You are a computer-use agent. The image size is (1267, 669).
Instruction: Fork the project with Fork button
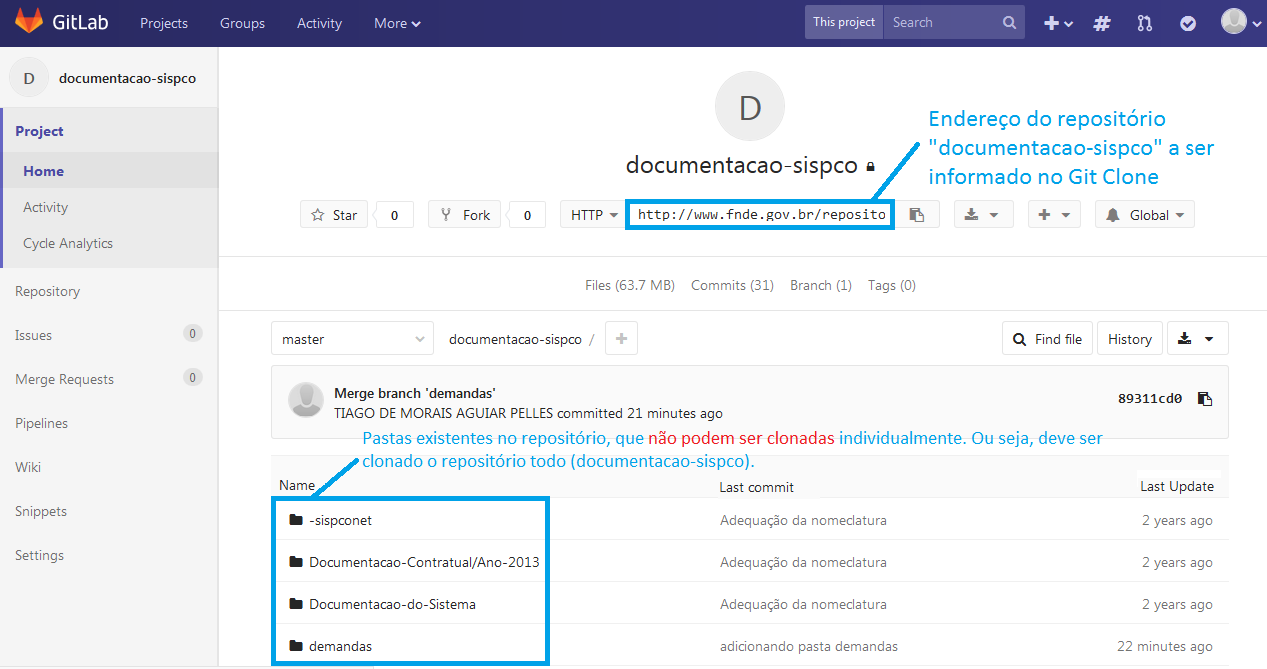(x=465, y=215)
